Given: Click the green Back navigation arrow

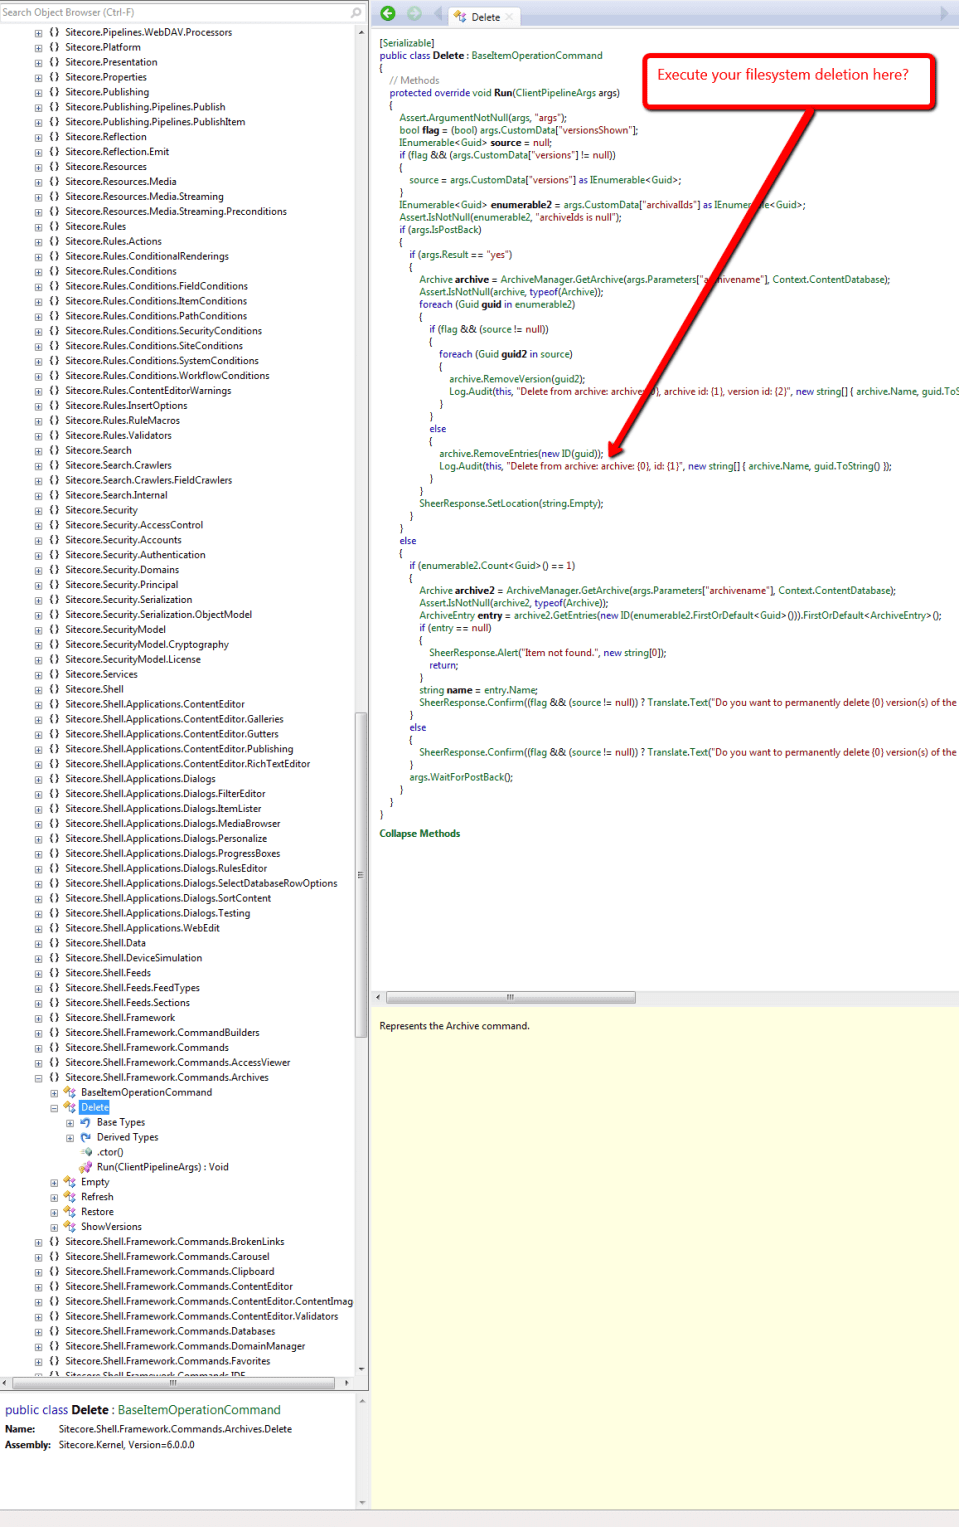Looking at the screenshot, I should (388, 13).
